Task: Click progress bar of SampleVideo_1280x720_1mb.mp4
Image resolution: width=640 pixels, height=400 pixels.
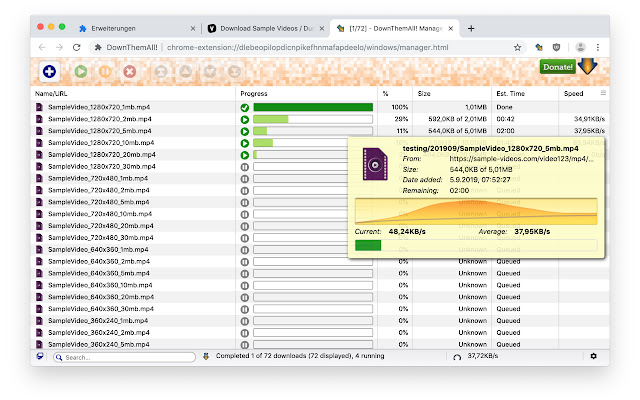Action: pos(313,107)
